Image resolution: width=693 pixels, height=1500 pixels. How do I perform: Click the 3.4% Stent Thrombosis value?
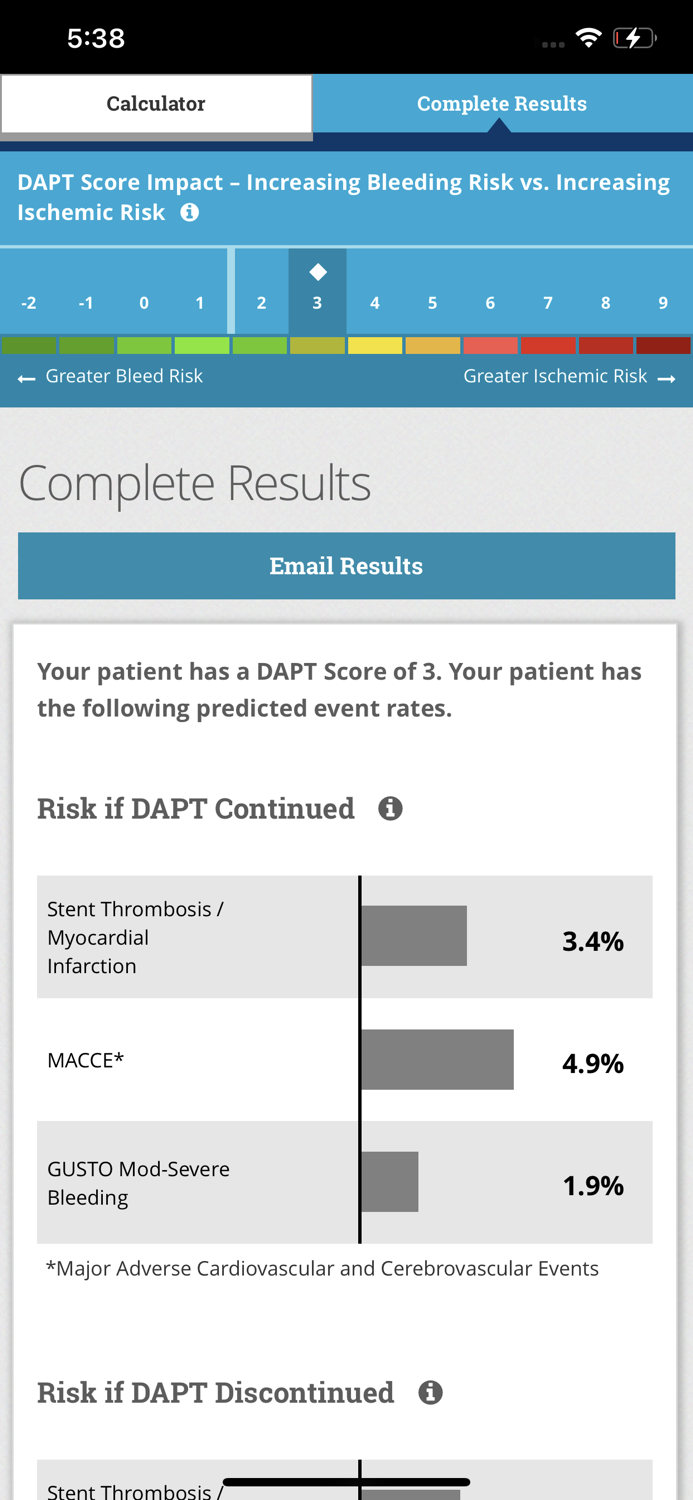pos(594,940)
